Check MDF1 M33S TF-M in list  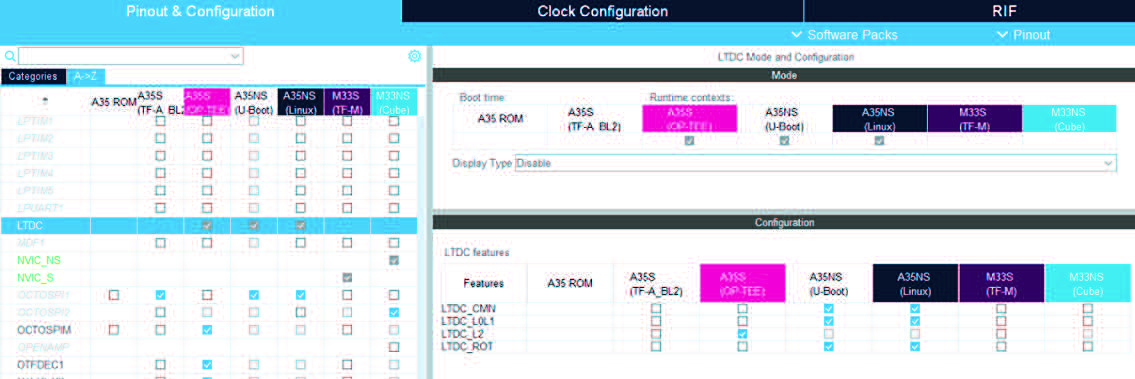[347, 243]
